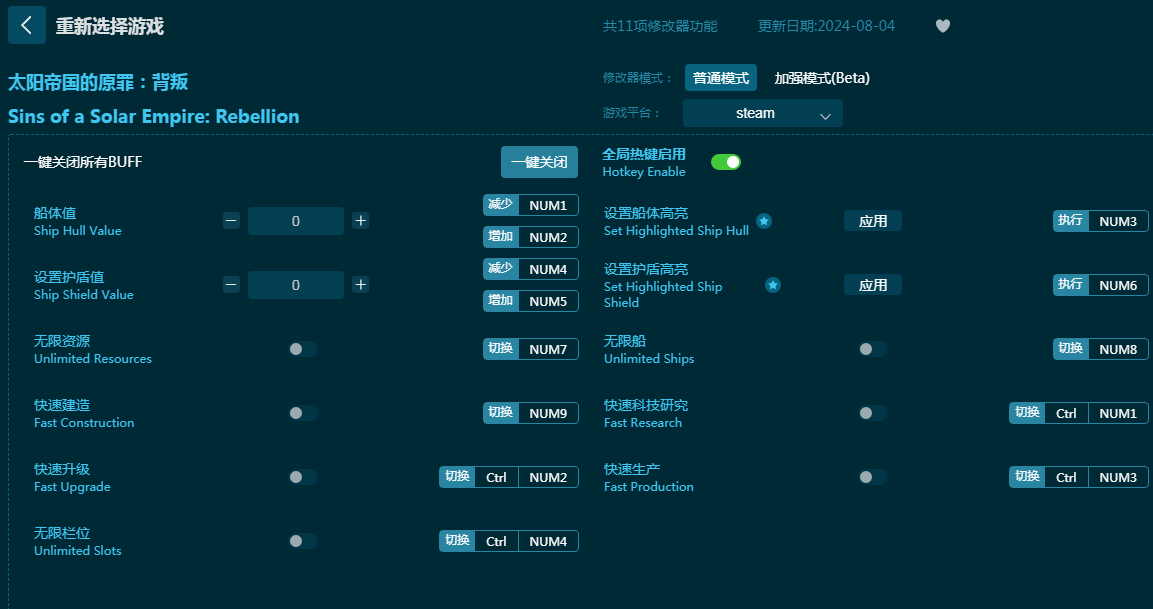Toggle Fast Production on

click(x=873, y=477)
